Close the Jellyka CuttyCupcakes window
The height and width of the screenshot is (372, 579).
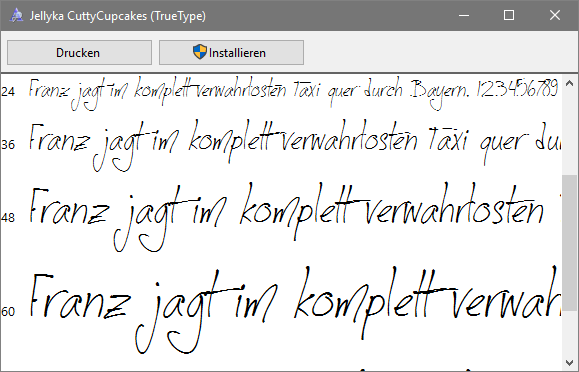pyautogui.click(x=555, y=16)
